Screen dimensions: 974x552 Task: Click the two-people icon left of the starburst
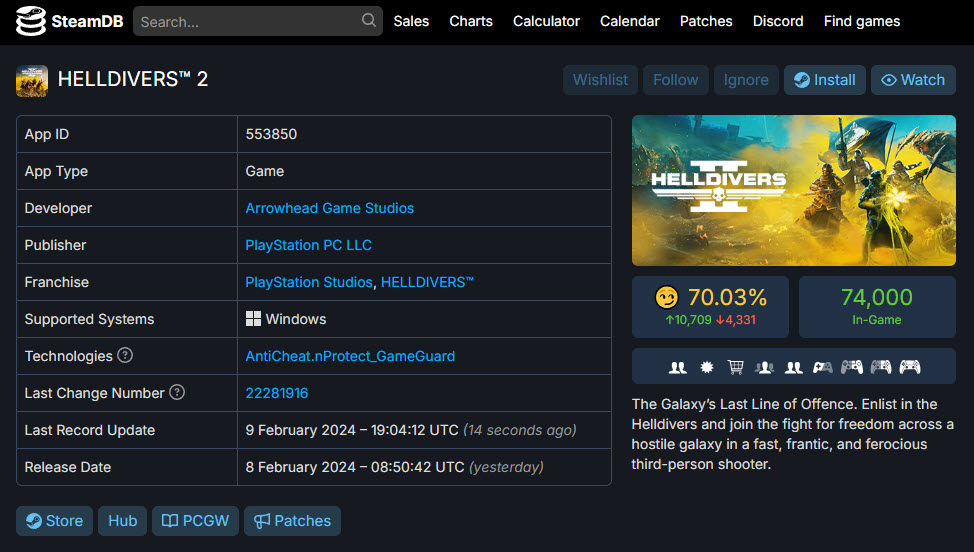click(x=678, y=368)
